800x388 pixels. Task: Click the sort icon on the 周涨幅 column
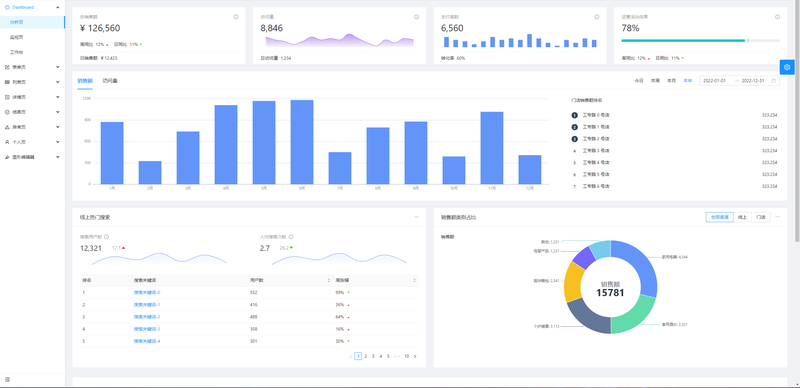[414, 280]
